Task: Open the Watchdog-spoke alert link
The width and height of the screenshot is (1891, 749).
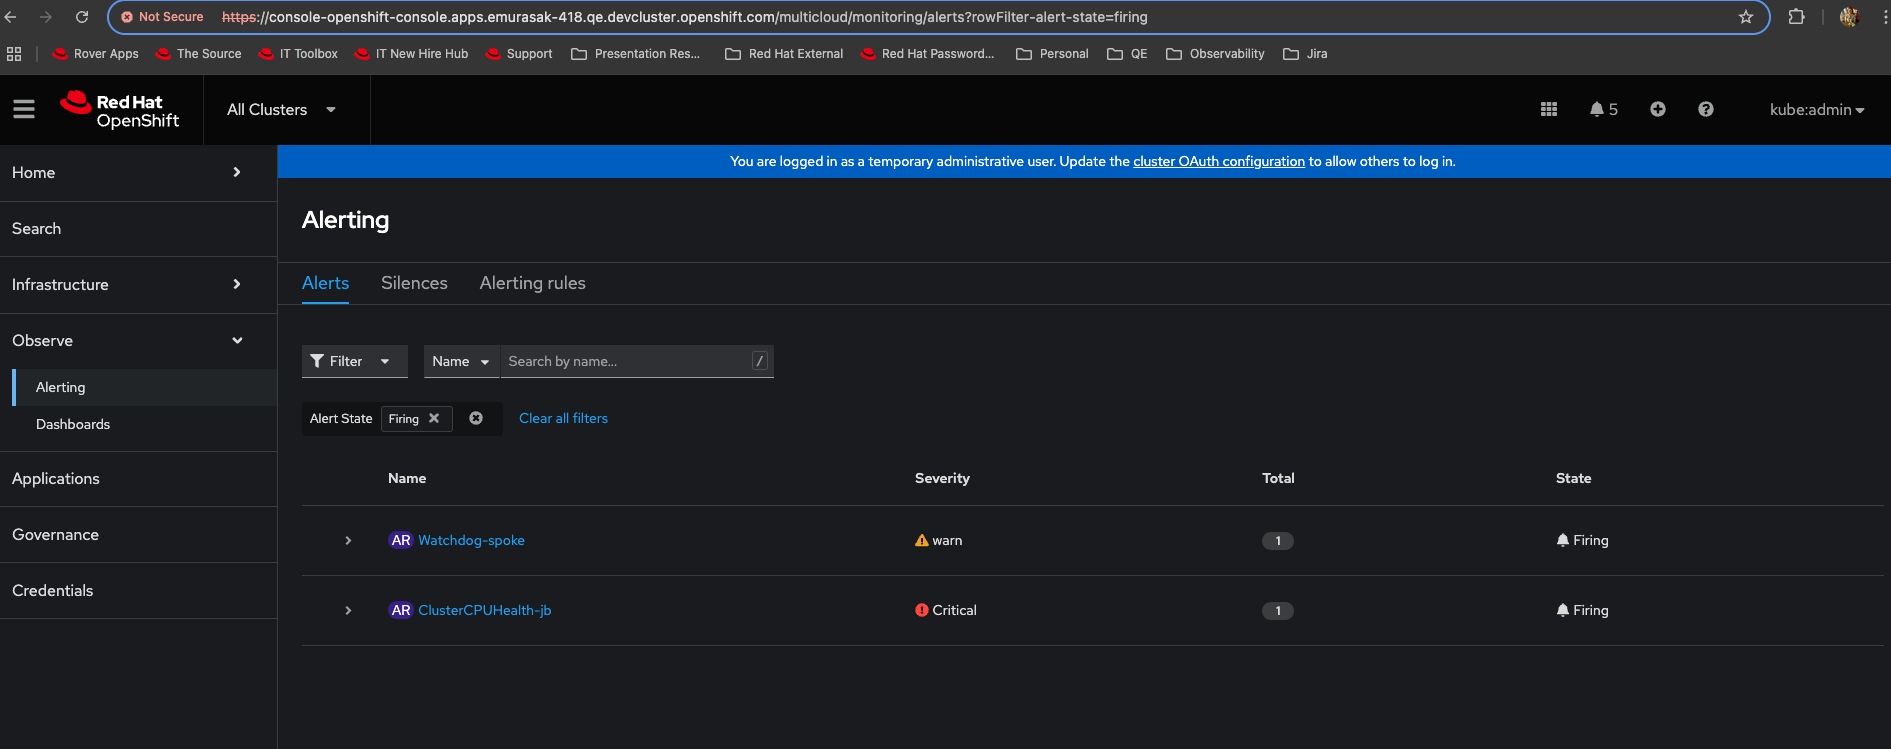Action: 471,540
